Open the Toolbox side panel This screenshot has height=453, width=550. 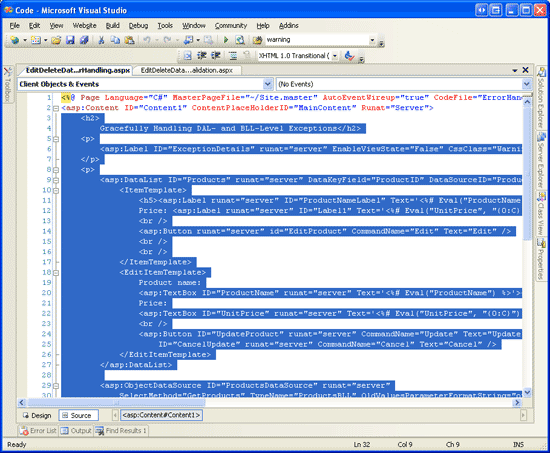(8, 84)
